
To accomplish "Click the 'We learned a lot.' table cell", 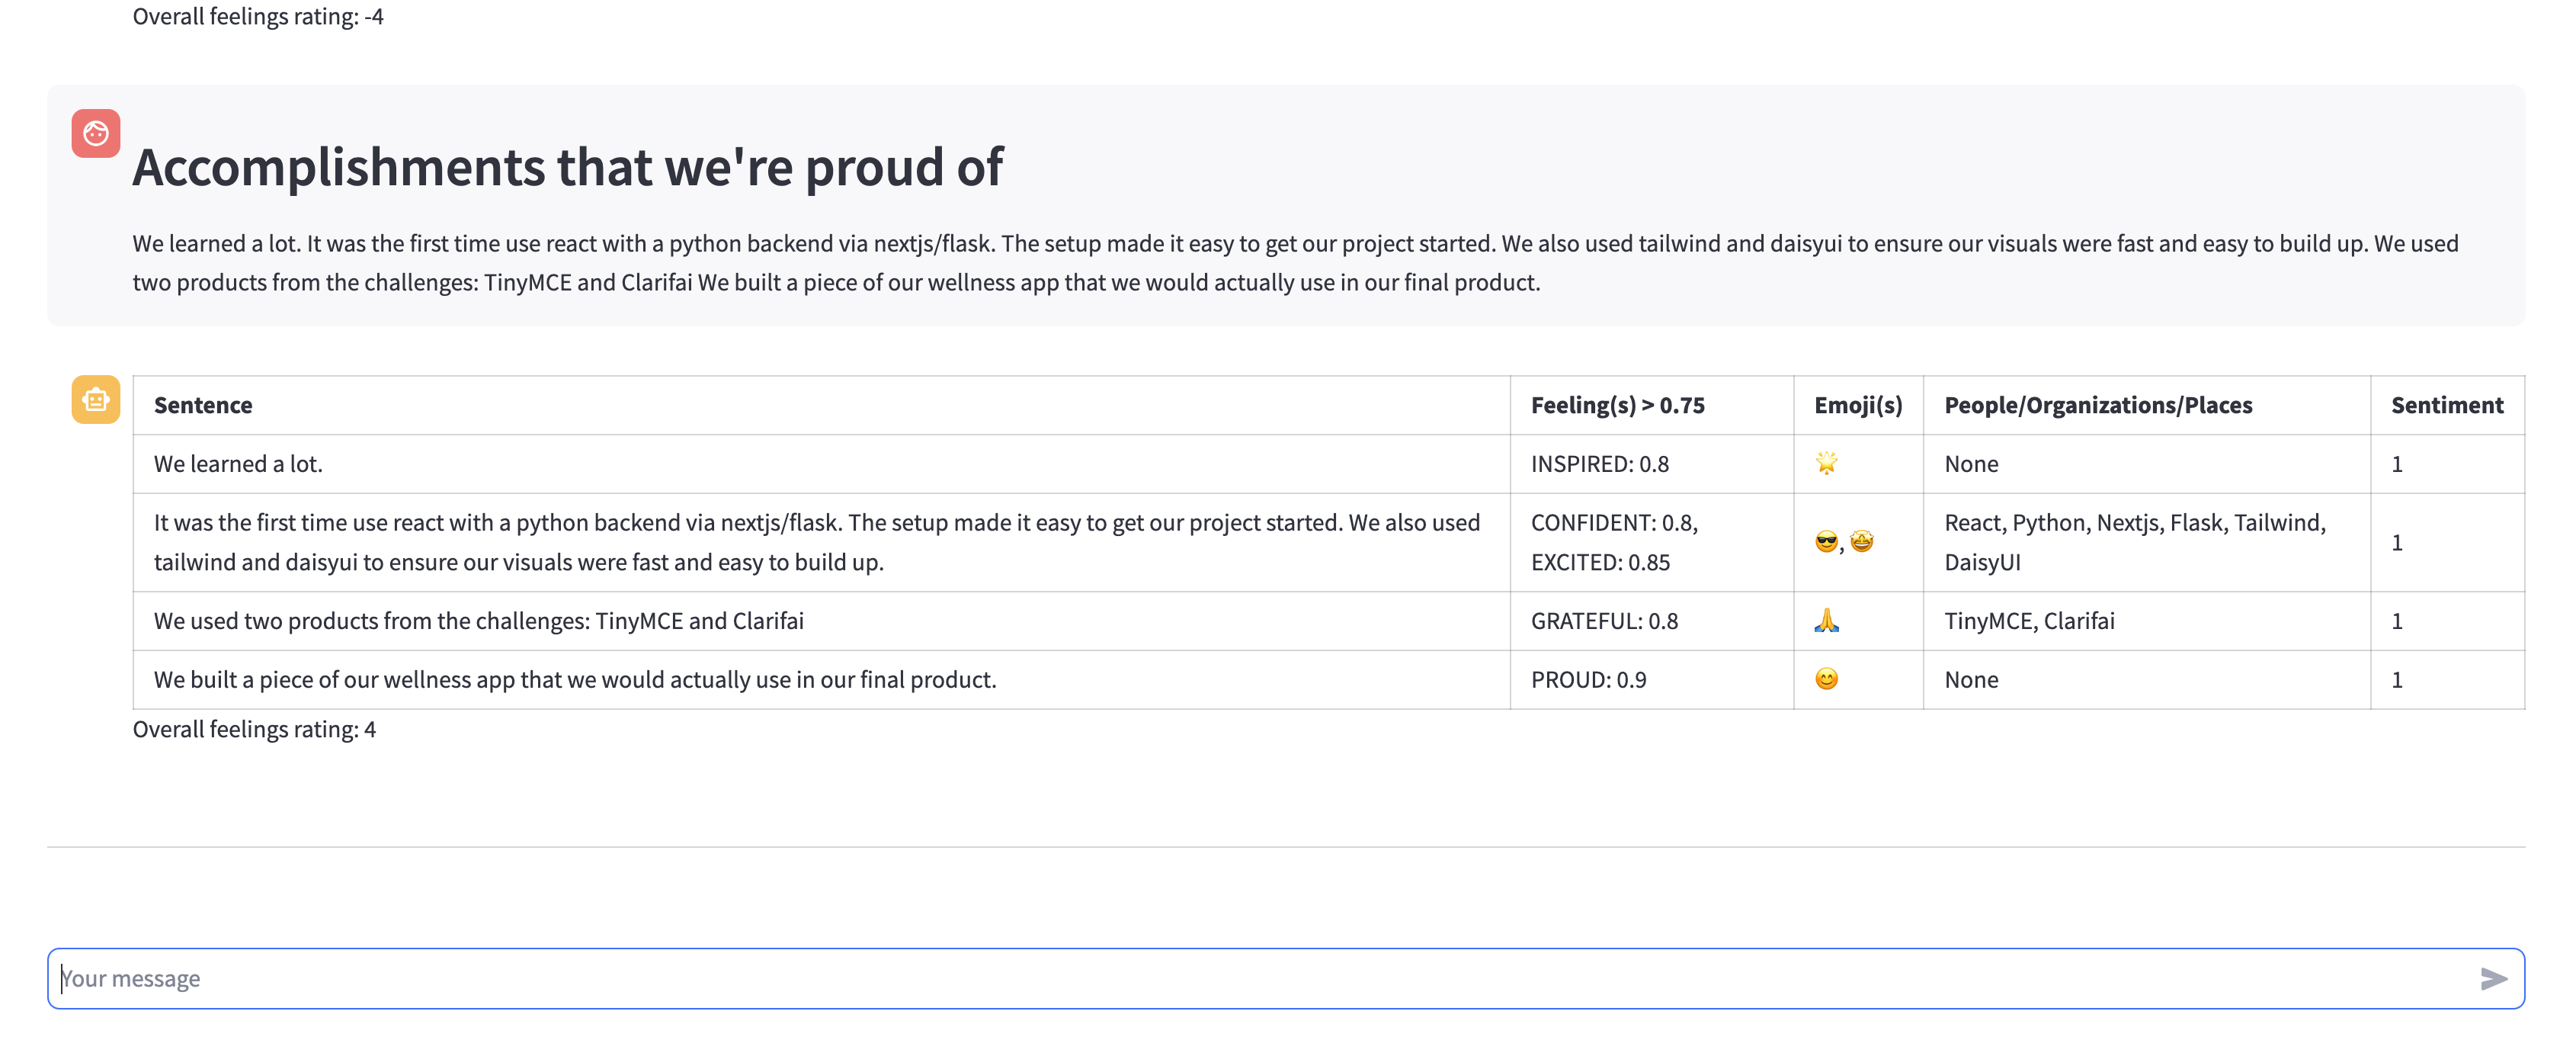I will tap(238, 464).
